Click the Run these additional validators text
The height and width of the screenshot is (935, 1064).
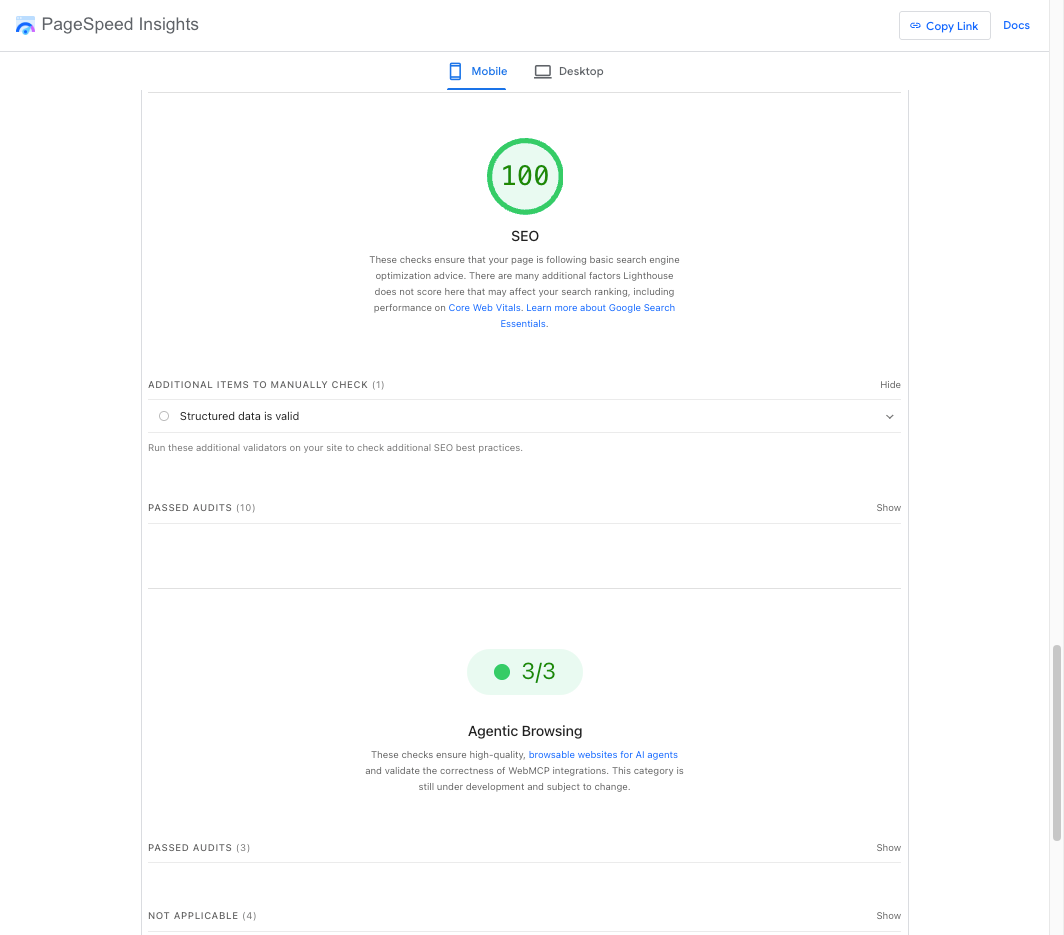[x=335, y=448]
